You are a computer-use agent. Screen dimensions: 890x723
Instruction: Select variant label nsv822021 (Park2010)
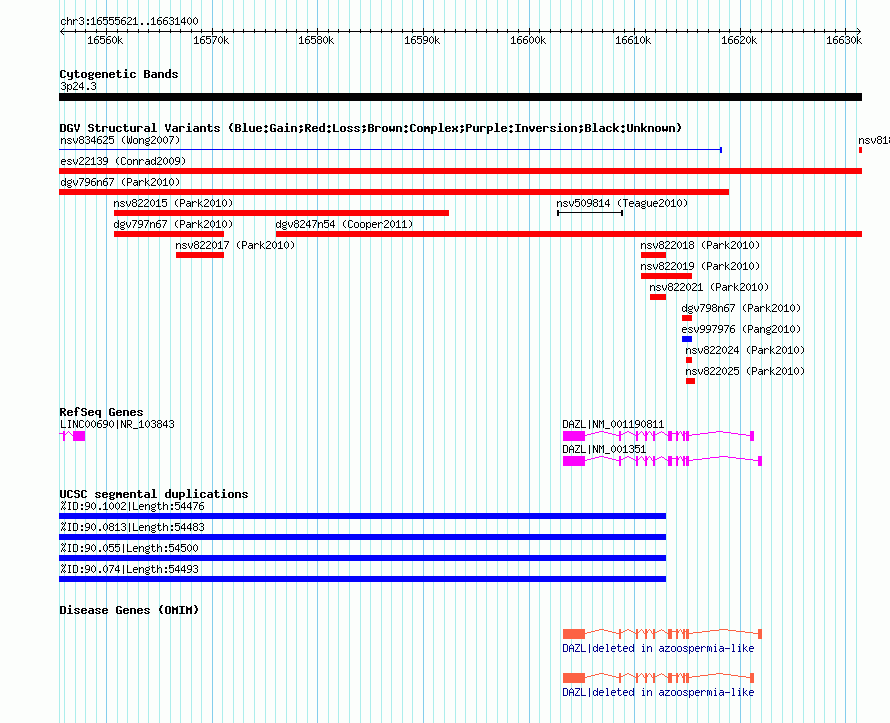(x=709, y=287)
